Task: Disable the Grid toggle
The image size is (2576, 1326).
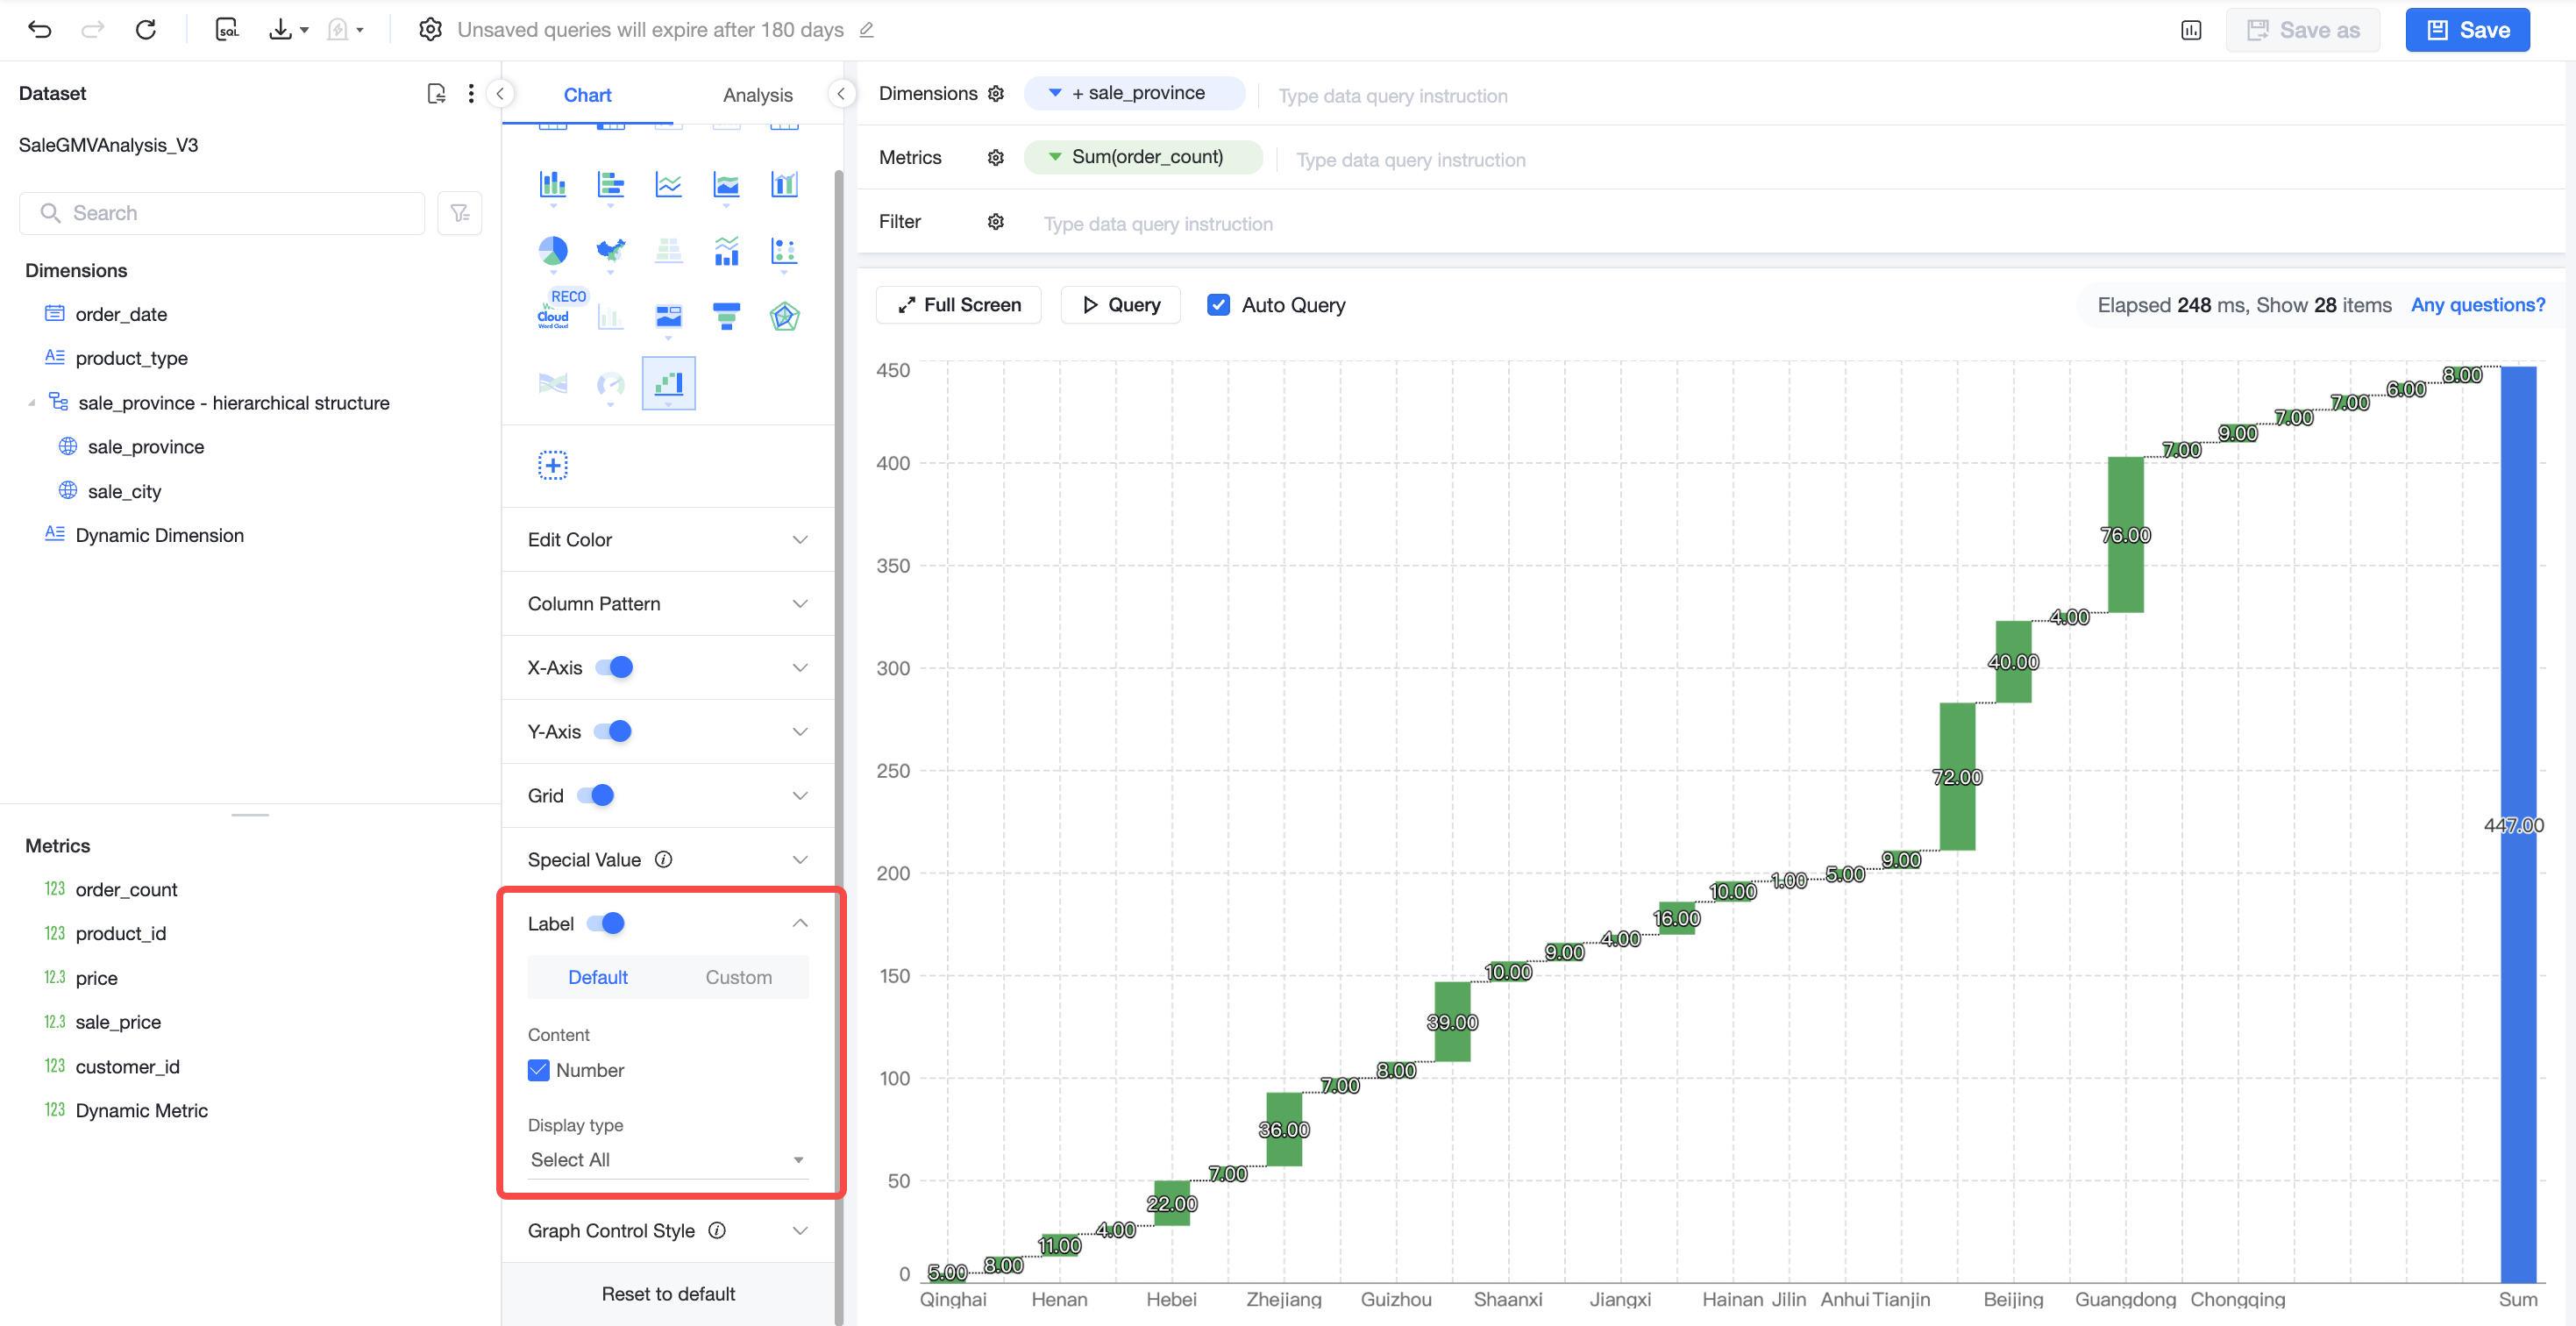Action: 596,795
